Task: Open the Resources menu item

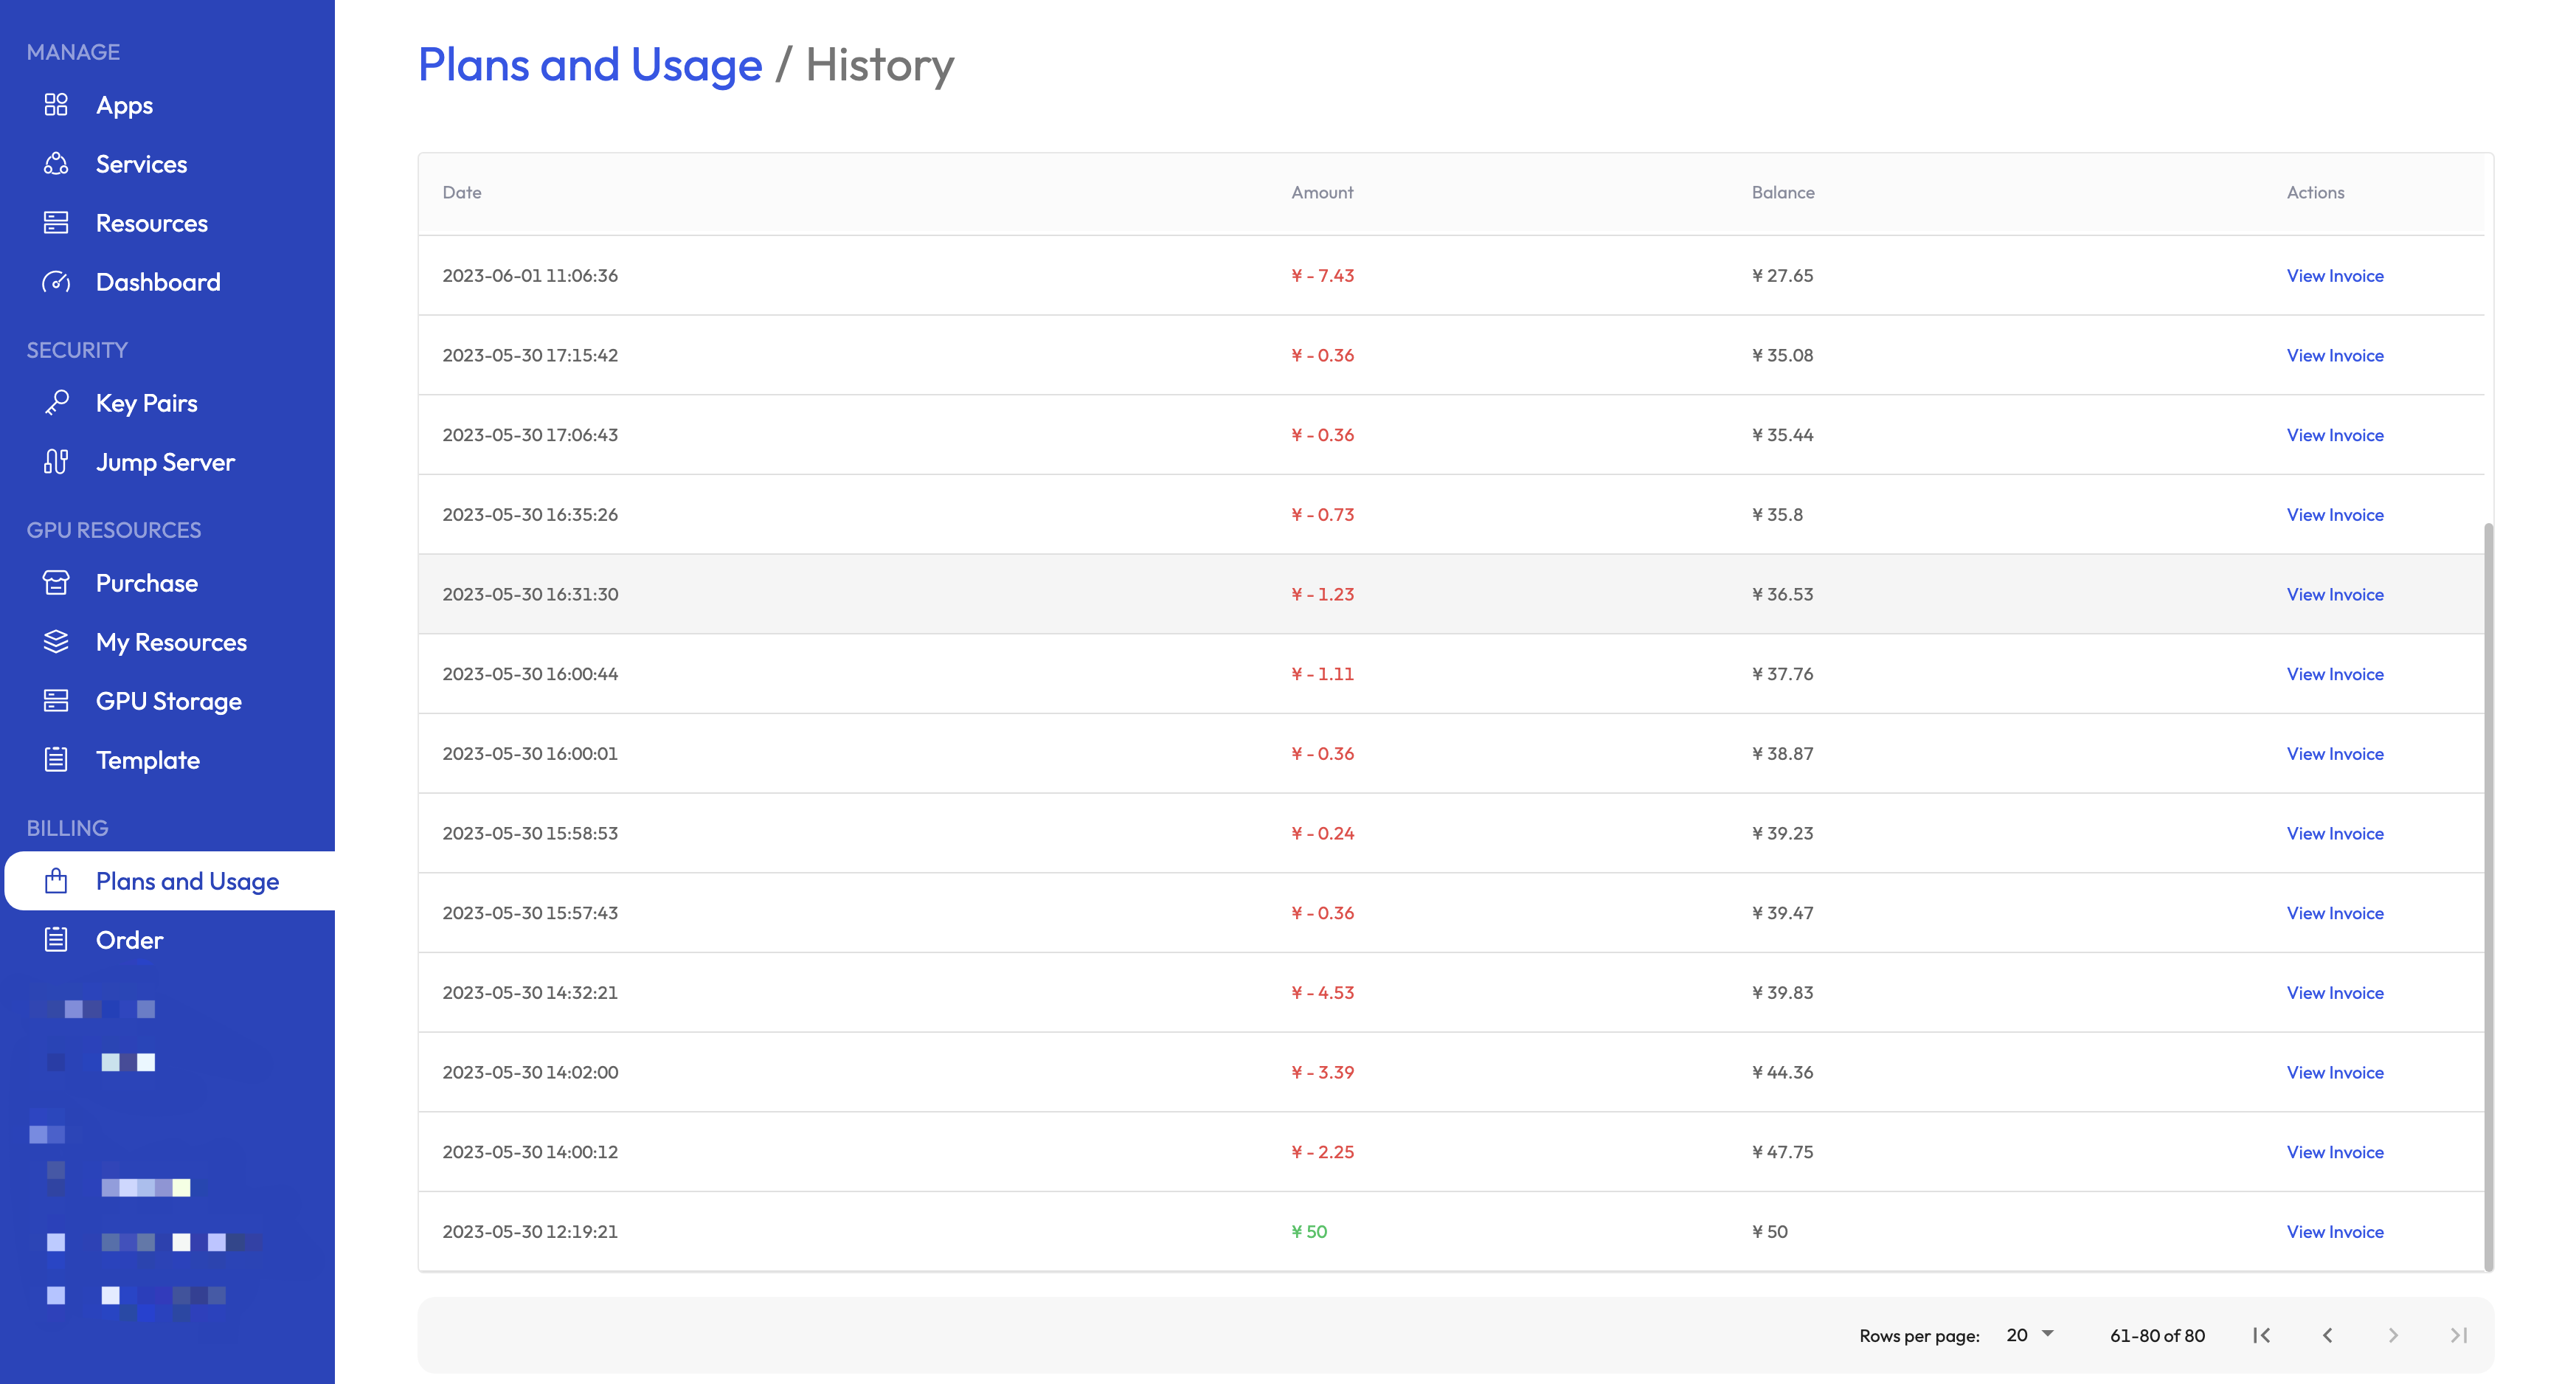Action: [x=151, y=223]
